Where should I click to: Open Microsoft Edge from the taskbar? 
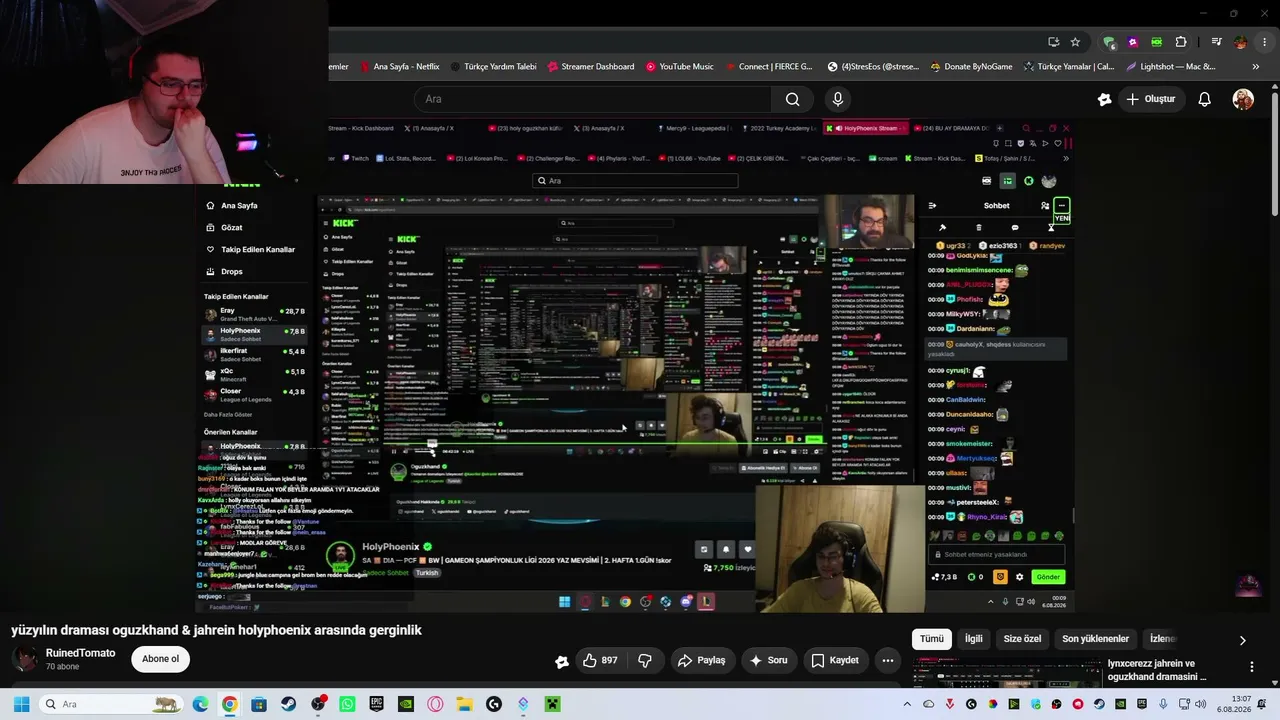tap(200, 704)
